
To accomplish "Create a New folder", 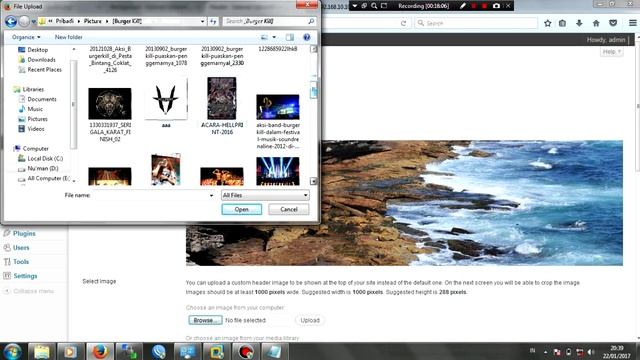I will 69,37.
